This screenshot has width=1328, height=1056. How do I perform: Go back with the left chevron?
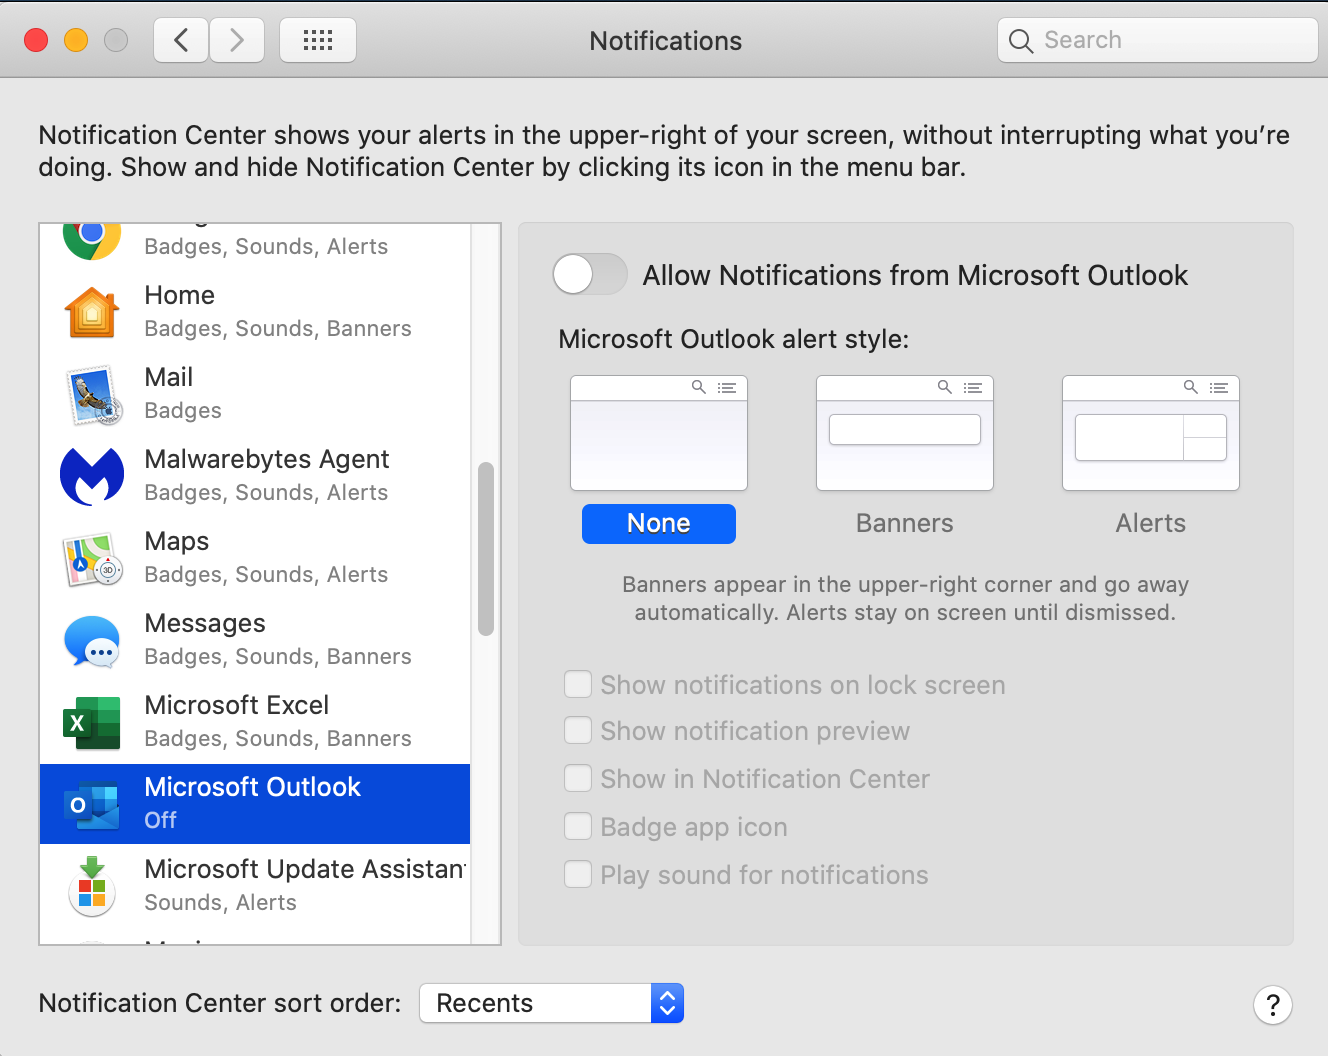tap(181, 40)
